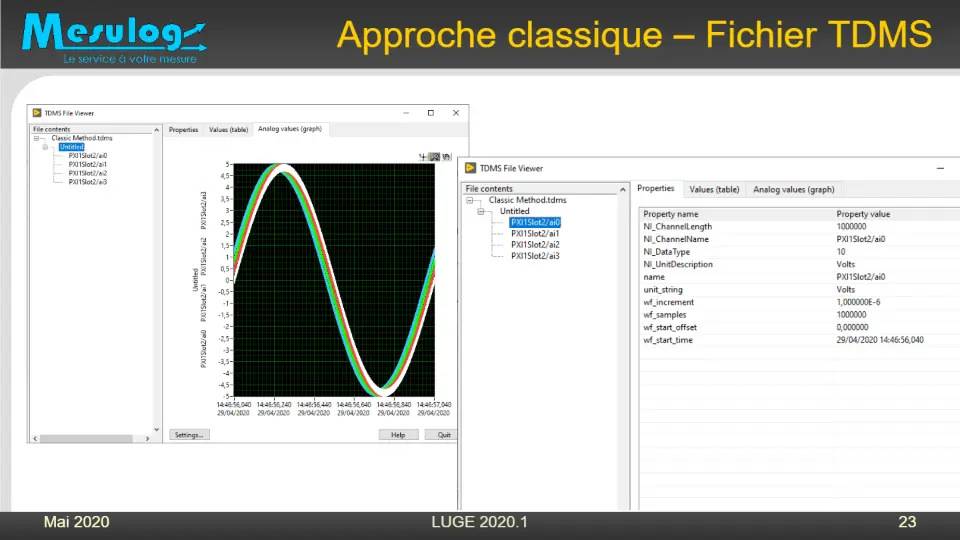The height and width of the screenshot is (540, 960).
Task: Select Classic Method.tdms in back window tree
Action: 82,138
